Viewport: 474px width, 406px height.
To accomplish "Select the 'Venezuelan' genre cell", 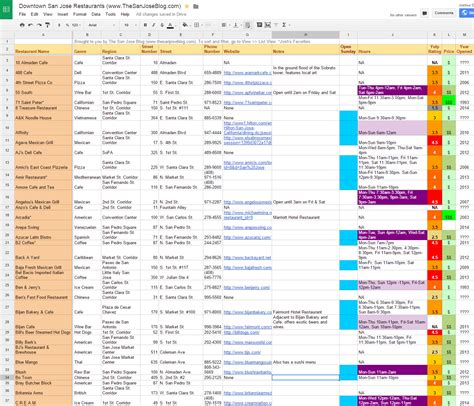I will coord(87,225).
